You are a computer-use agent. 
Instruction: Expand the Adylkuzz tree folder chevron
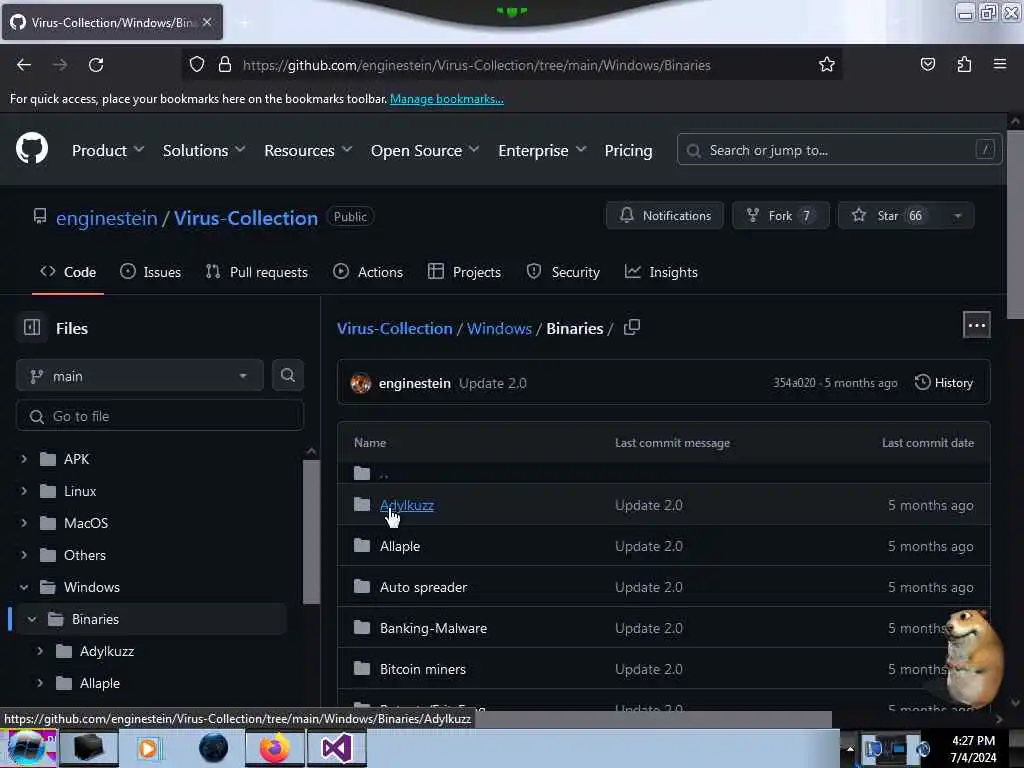point(40,651)
